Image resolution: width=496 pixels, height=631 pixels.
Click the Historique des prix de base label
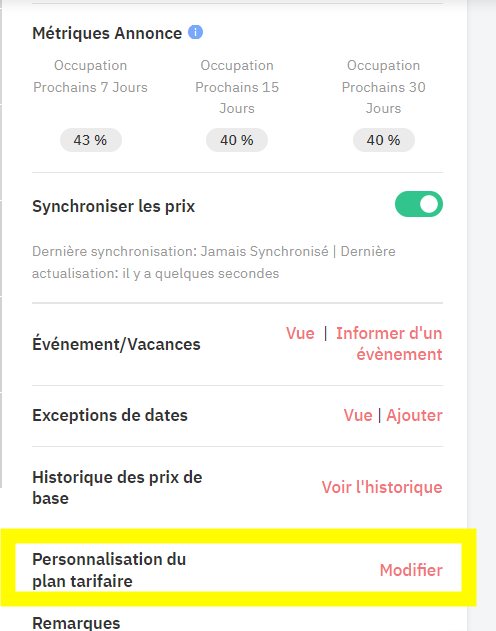point(117,488)
